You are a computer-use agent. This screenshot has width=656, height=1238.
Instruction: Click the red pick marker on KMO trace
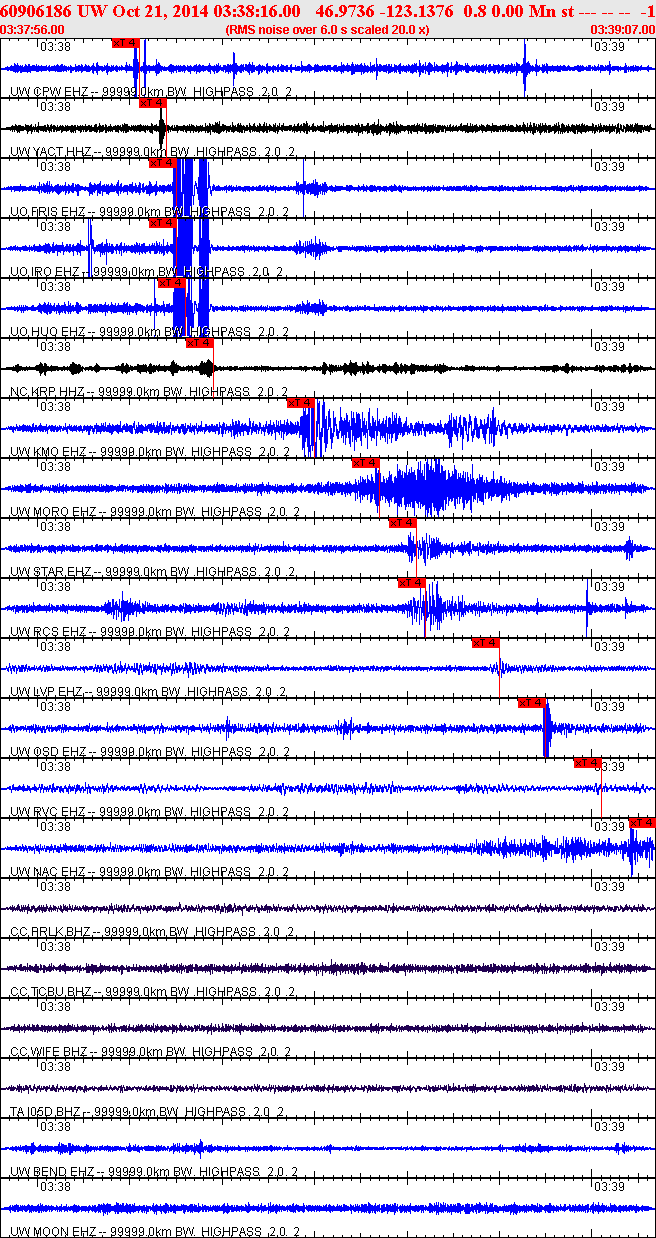tap(301, 403)
